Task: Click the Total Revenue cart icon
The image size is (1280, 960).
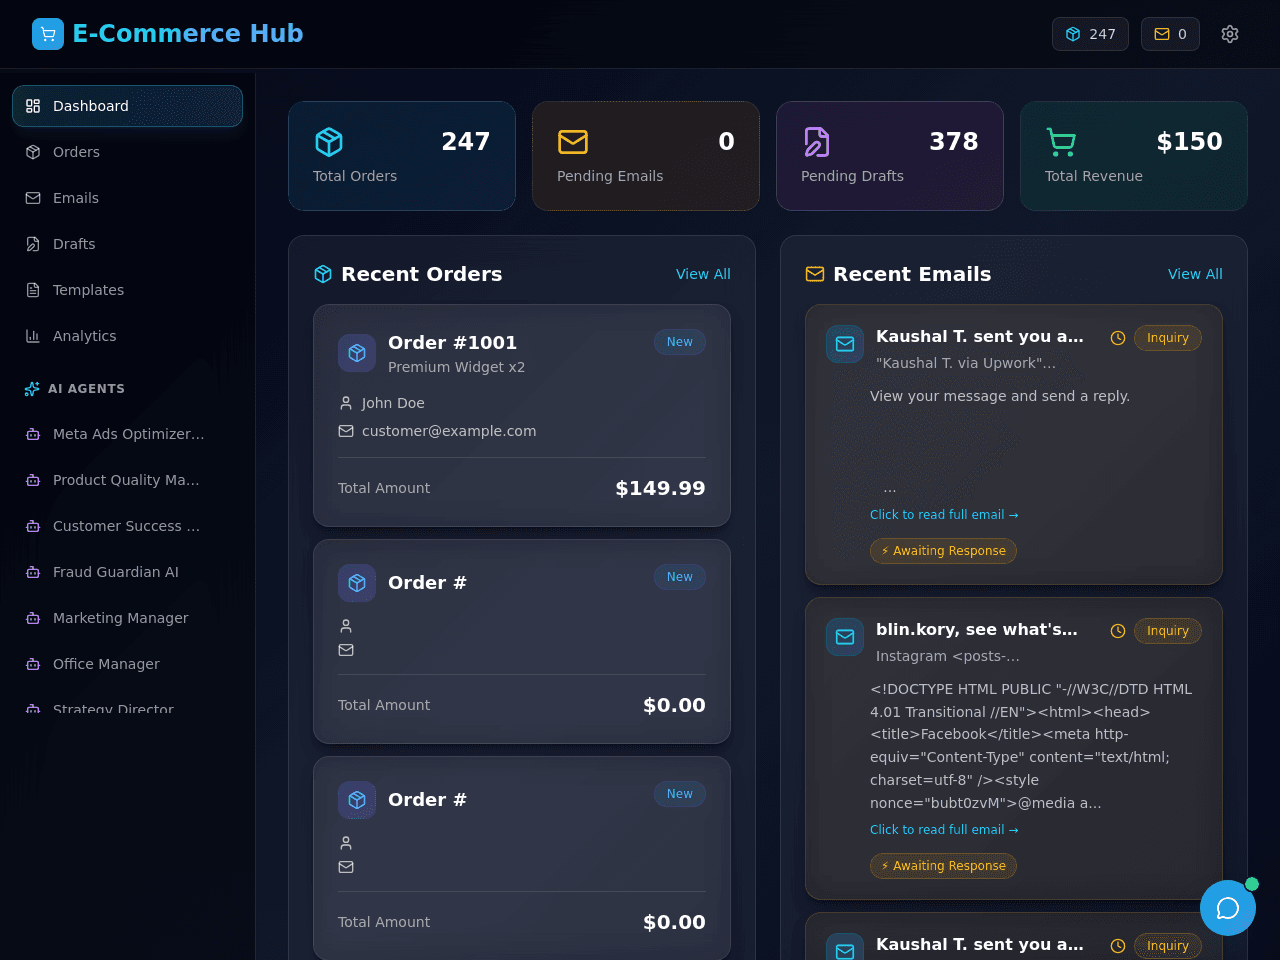Action: point(1061,142)
